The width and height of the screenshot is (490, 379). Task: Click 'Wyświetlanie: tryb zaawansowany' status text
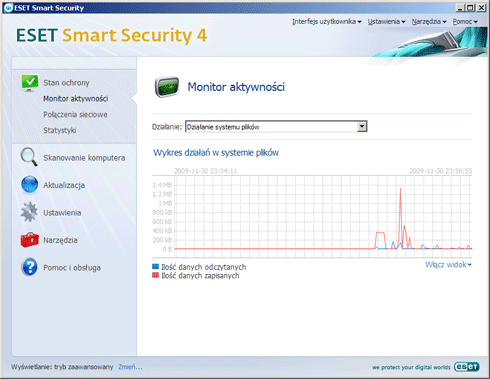tap(62, 367)
